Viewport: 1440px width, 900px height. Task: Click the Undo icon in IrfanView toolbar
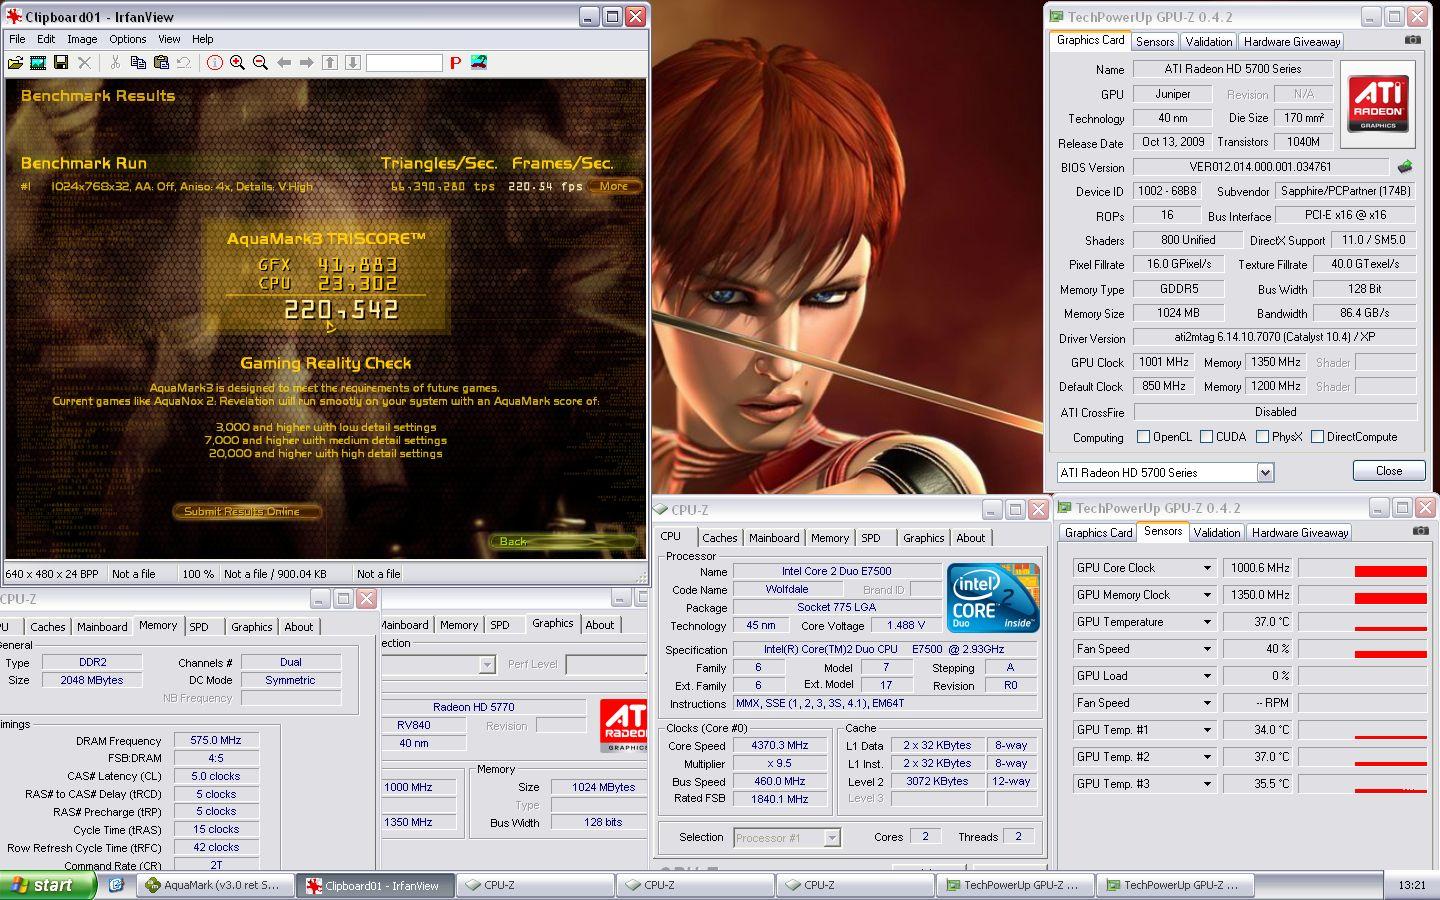click(x=184, y=62)
